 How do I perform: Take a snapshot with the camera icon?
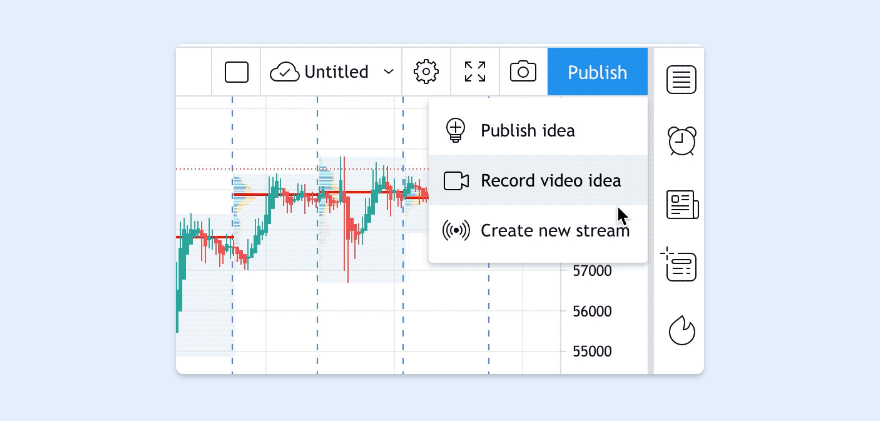pos(523,72)
